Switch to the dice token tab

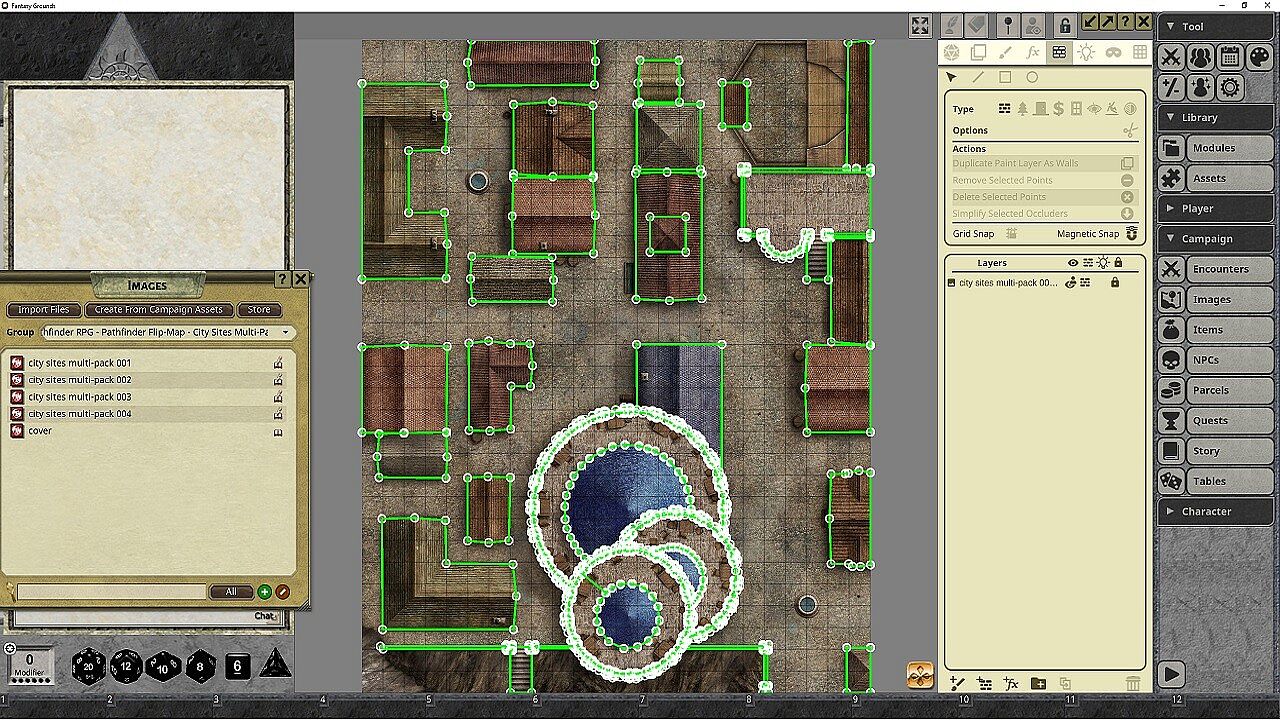click(952, 52)
